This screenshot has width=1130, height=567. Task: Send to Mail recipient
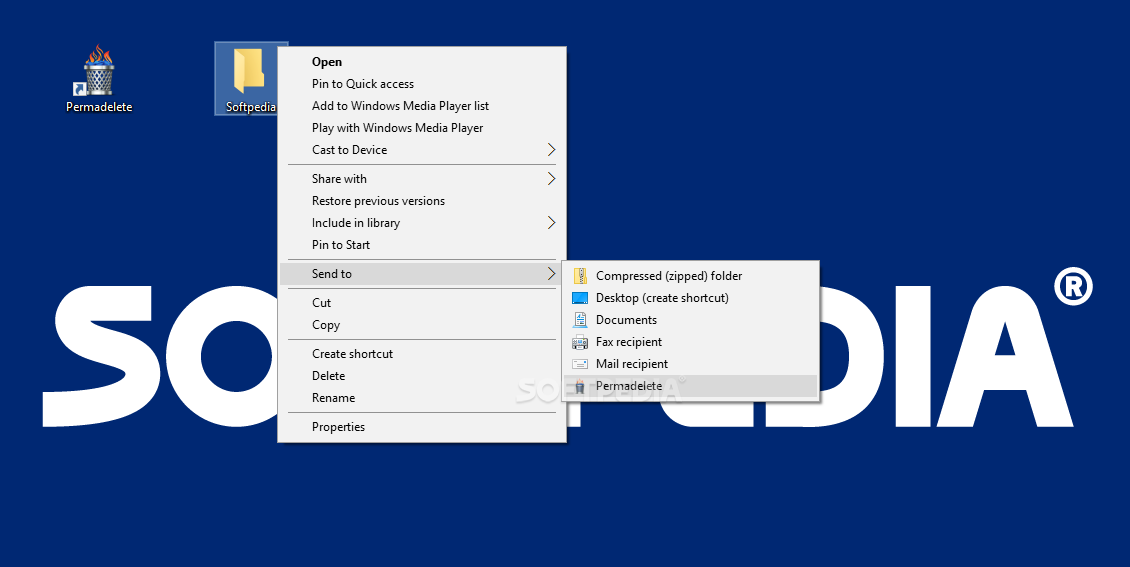click(x=690, y=364)
